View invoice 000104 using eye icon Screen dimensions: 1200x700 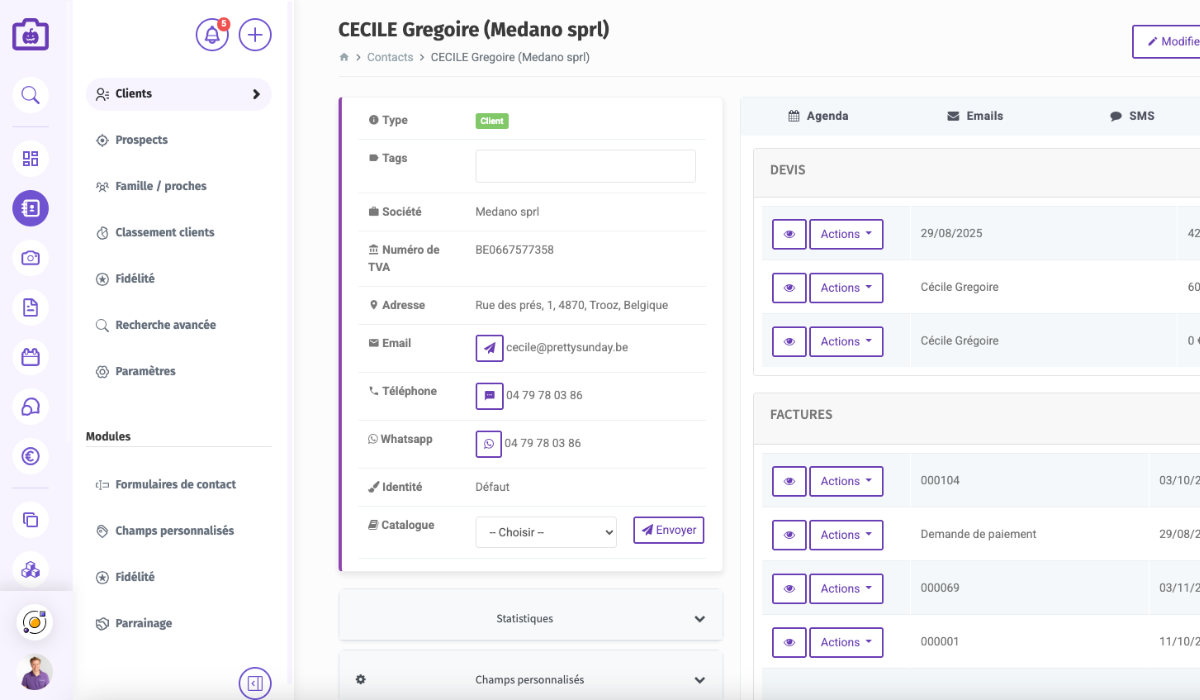tap(789, 481)
